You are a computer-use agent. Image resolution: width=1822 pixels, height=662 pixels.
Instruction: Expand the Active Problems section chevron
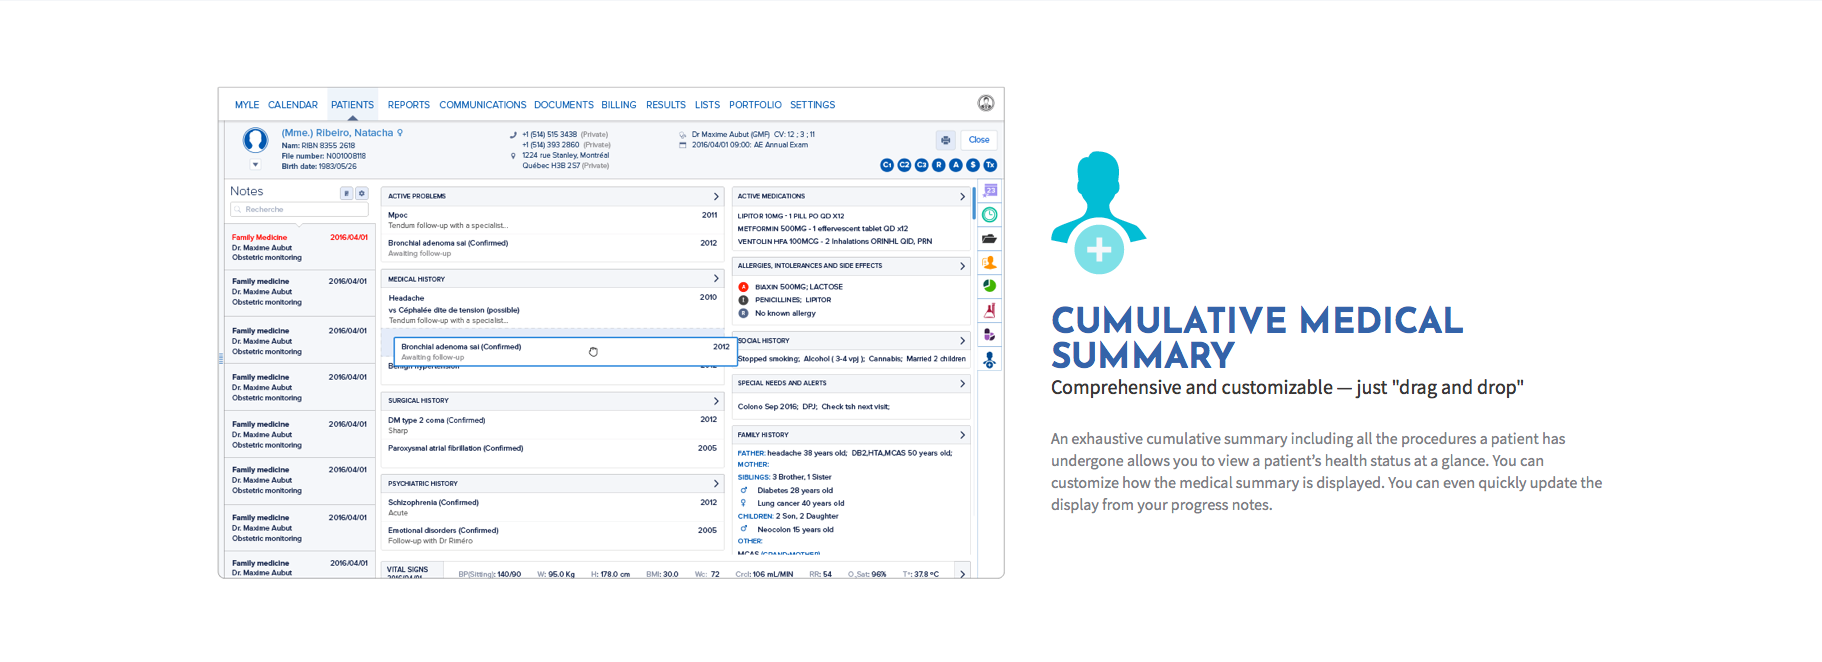tap(716, 196)
